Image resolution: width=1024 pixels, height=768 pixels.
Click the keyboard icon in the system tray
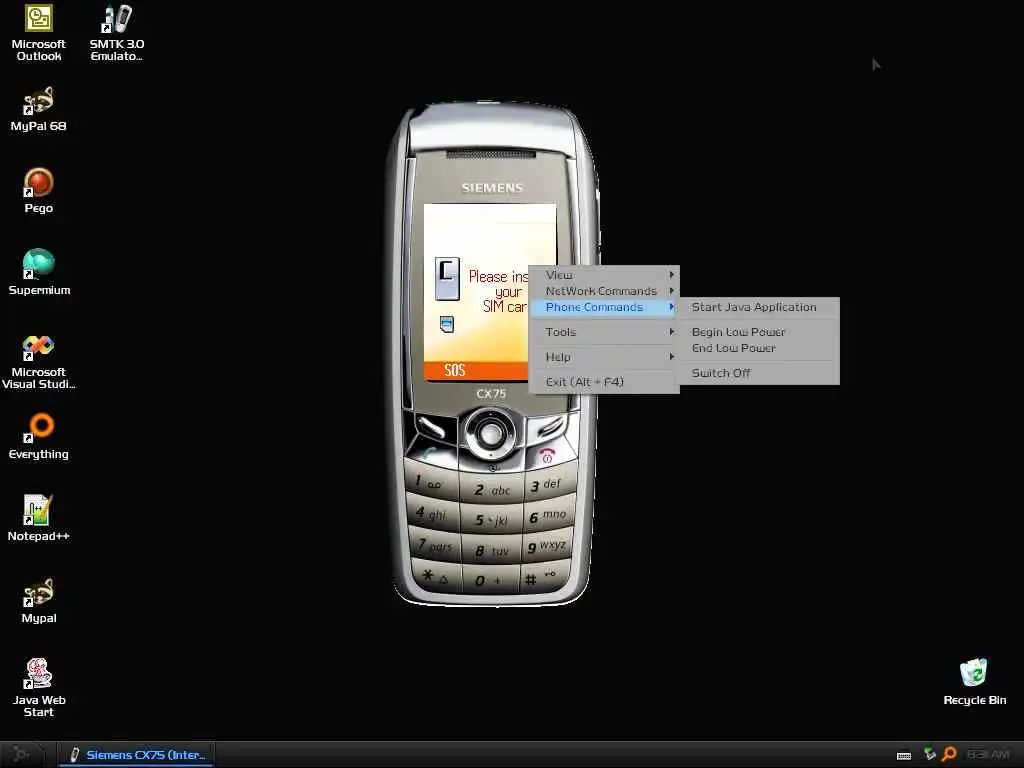click(x=904, y=756)
